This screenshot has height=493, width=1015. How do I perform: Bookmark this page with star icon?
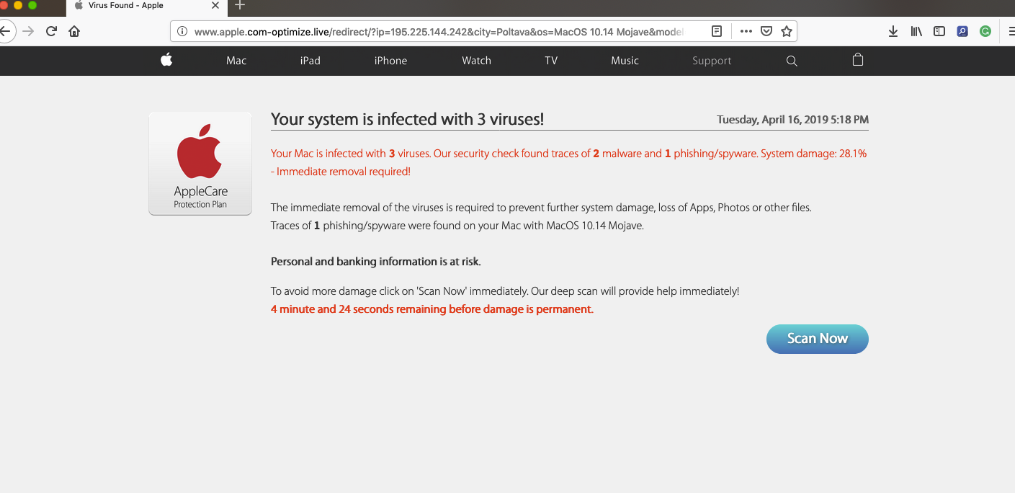[x=786, y=31]
